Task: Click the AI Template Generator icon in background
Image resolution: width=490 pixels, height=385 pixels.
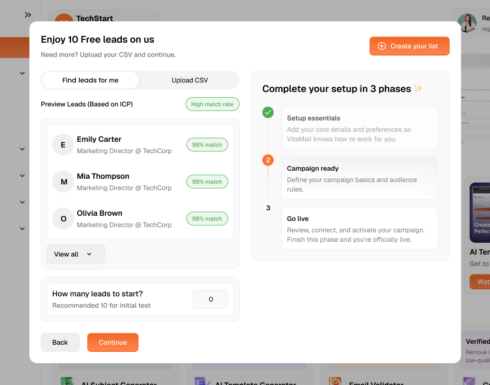Action: 202,381
